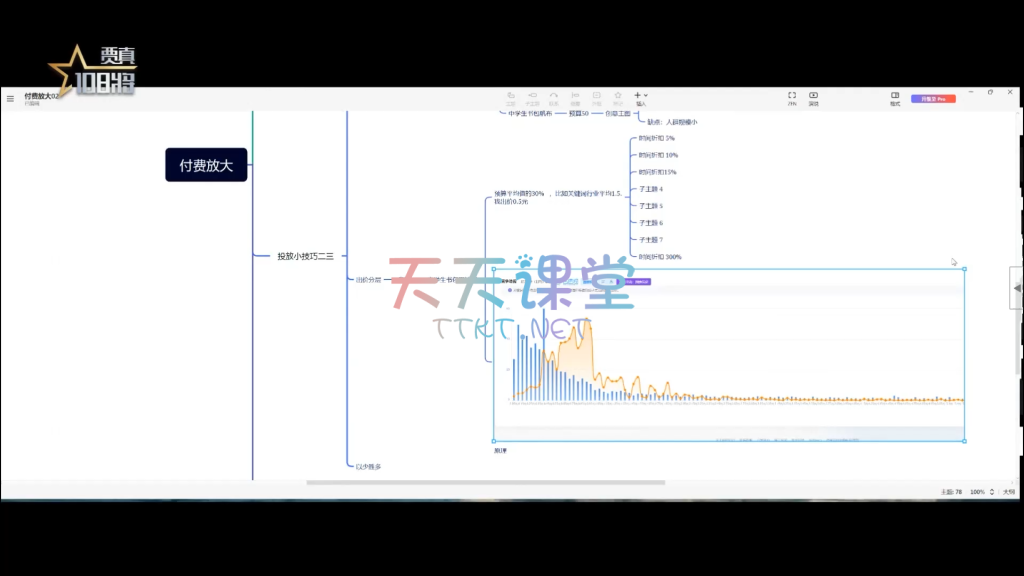Click the star-shaped toolbar icon
The image size is (1024, 576).
[x=618, y=97]
